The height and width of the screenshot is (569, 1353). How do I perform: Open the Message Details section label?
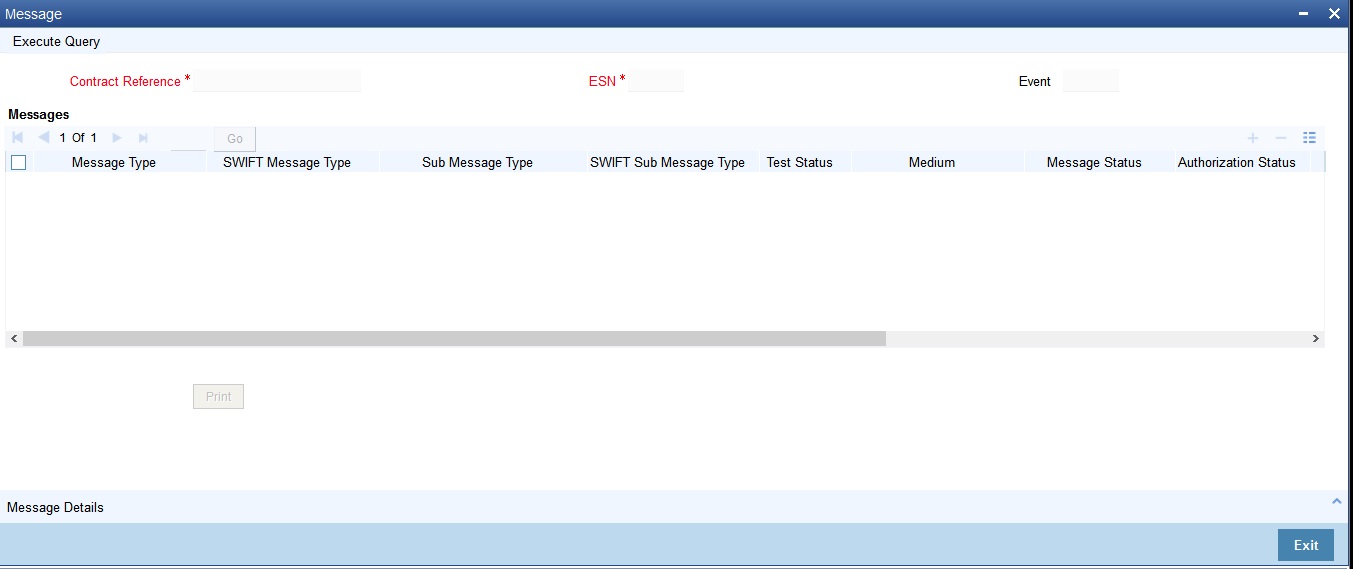pyautogui.click(x=55, y=507)
